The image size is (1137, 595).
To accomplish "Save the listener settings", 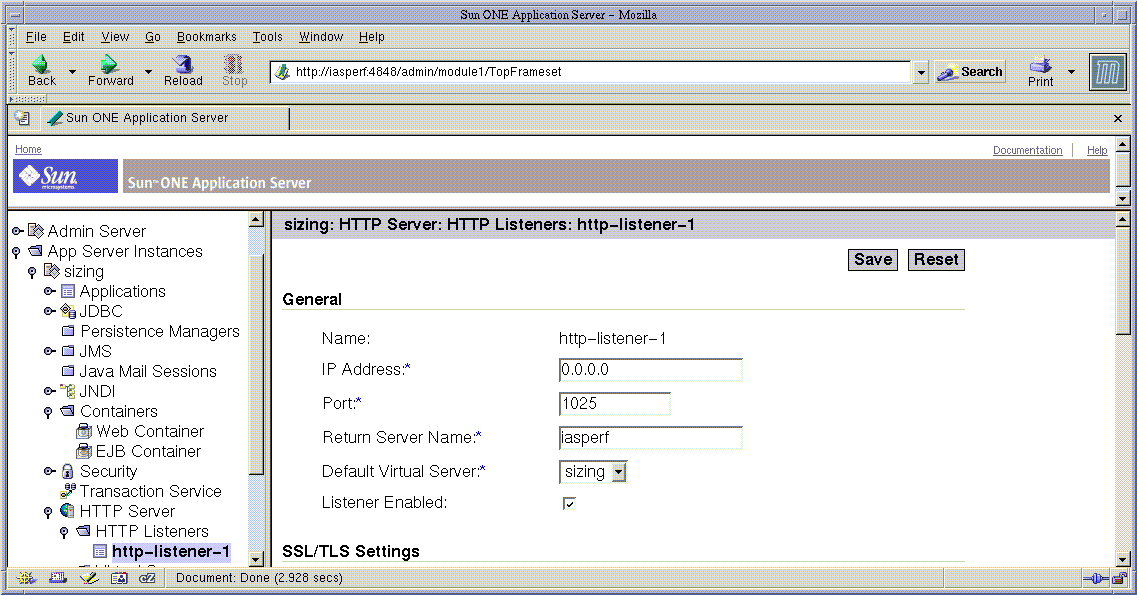I will [872, 259].
